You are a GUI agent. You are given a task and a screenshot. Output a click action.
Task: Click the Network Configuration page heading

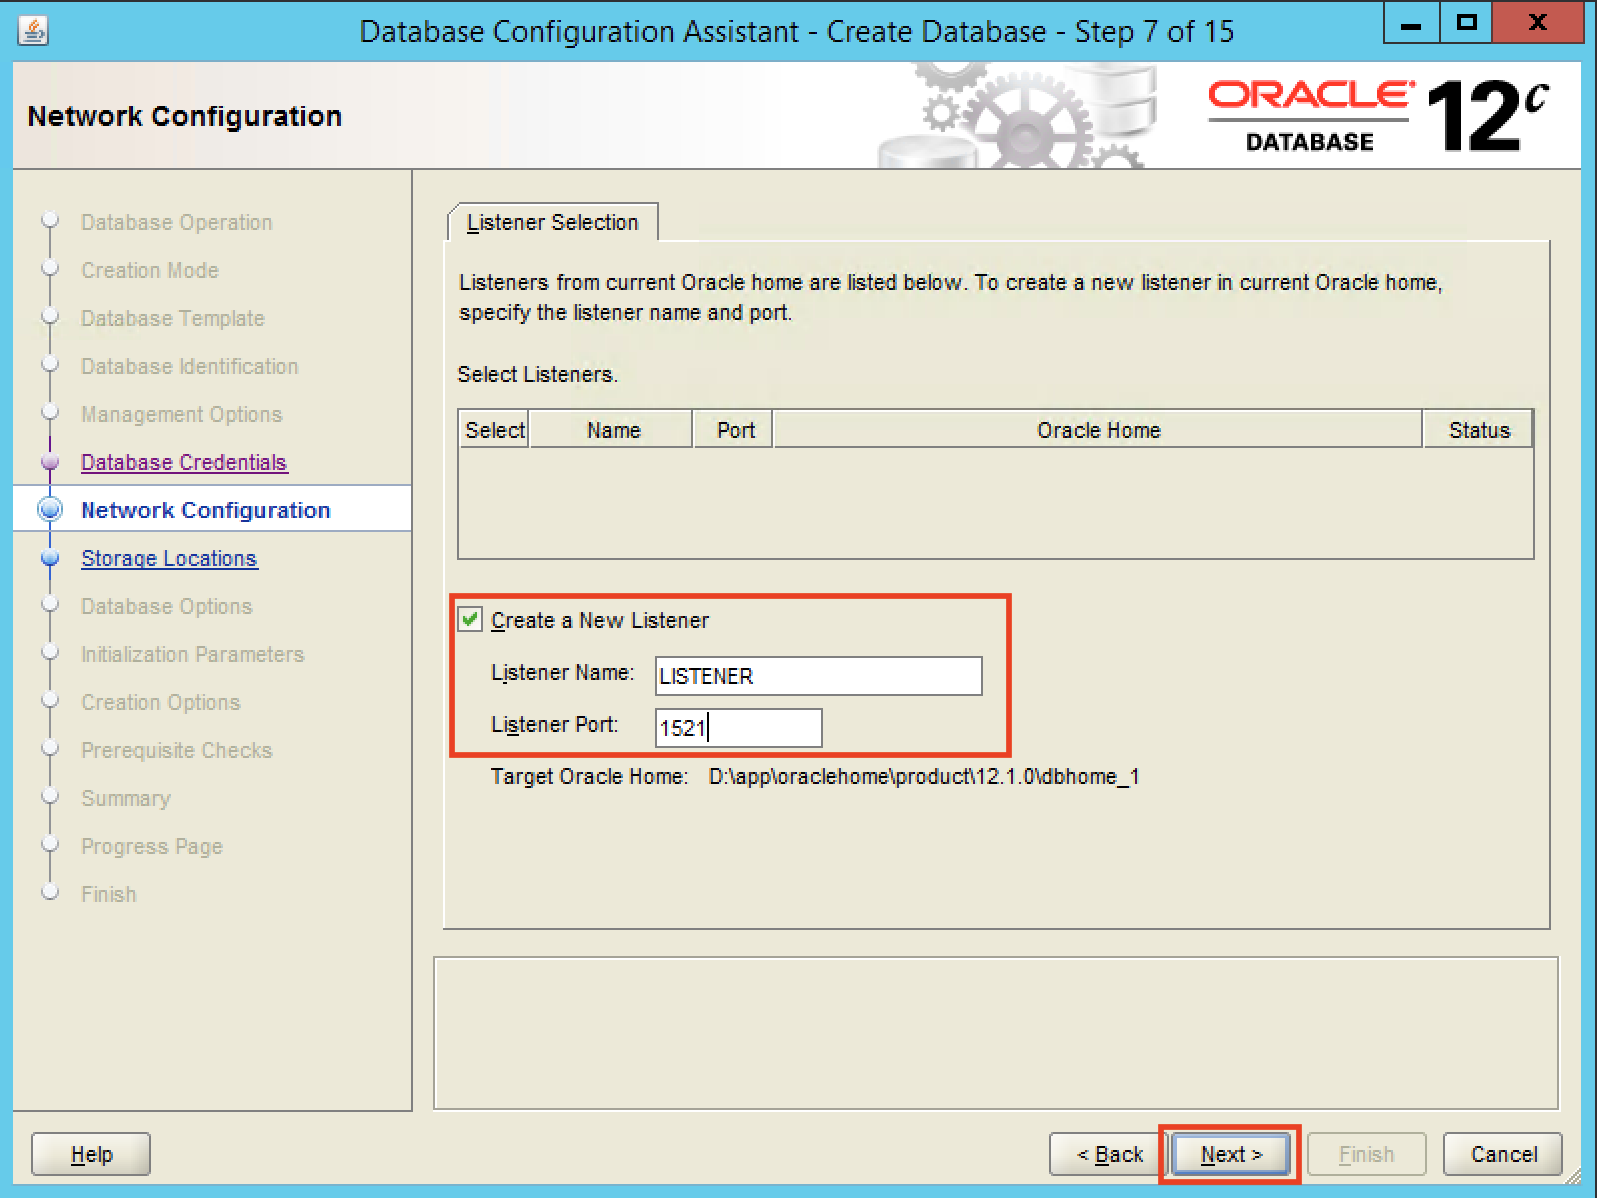185,116
